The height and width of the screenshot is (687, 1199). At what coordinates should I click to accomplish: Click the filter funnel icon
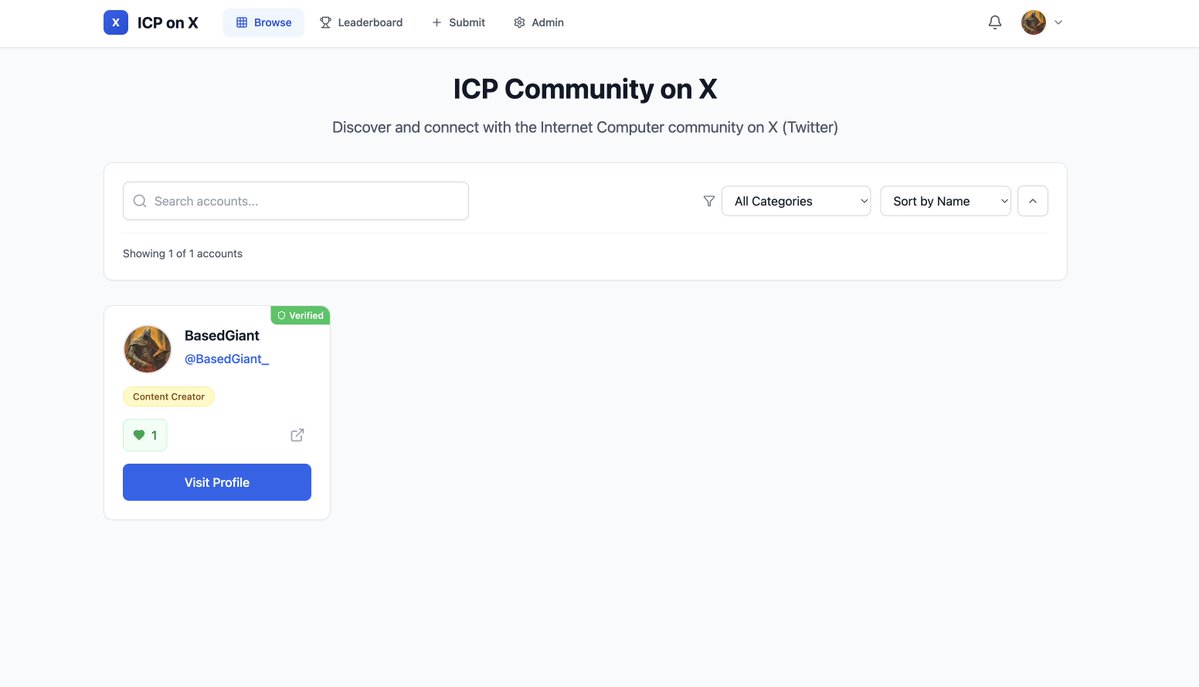(709, 201)
